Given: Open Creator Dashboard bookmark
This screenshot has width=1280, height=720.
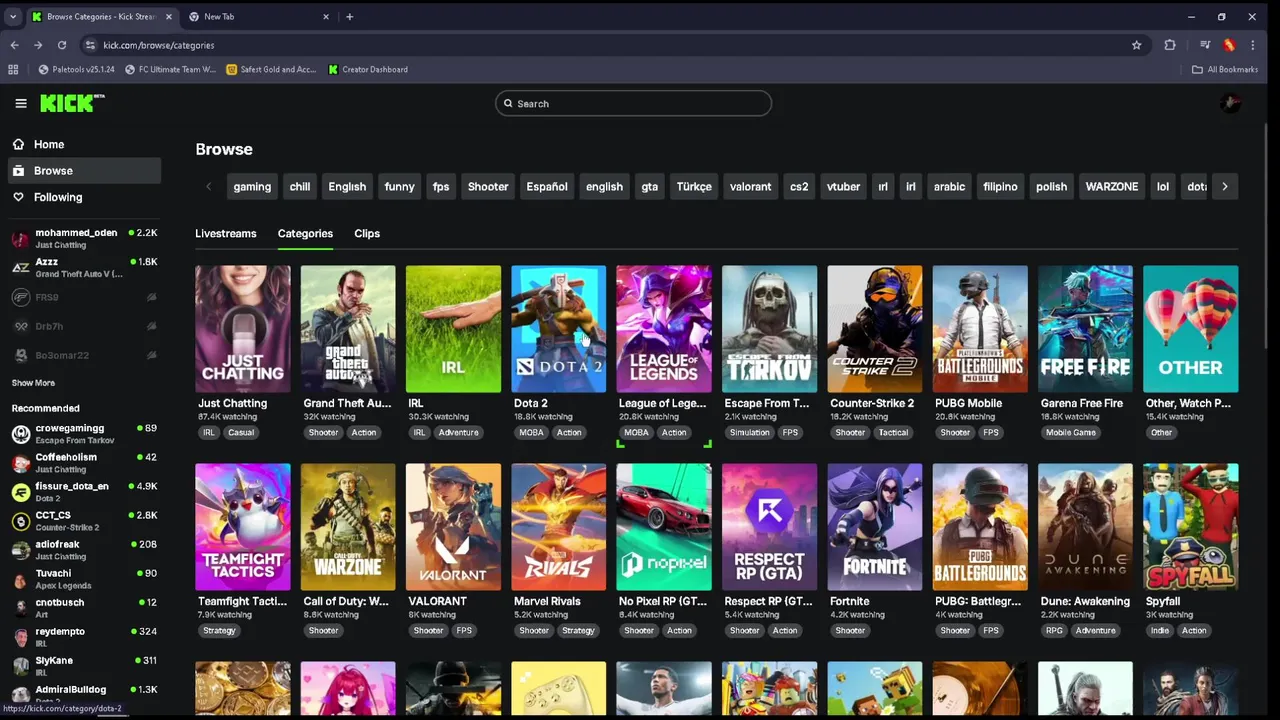Looking at the screenshot, I should (x=368, y=69).
